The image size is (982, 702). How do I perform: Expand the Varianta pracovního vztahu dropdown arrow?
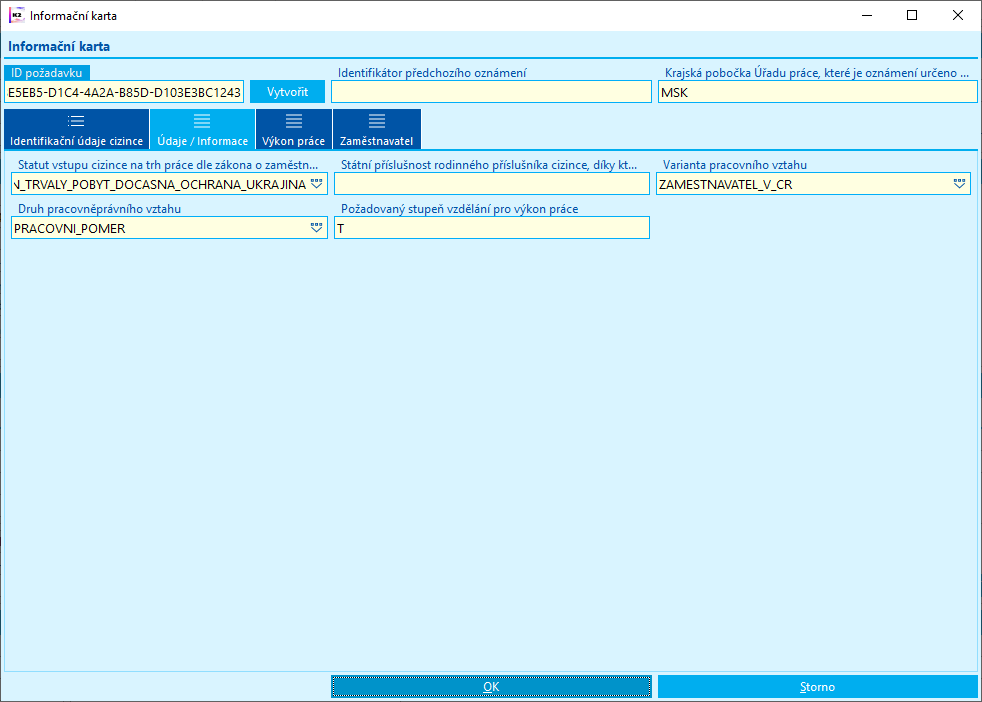[959, 184]
